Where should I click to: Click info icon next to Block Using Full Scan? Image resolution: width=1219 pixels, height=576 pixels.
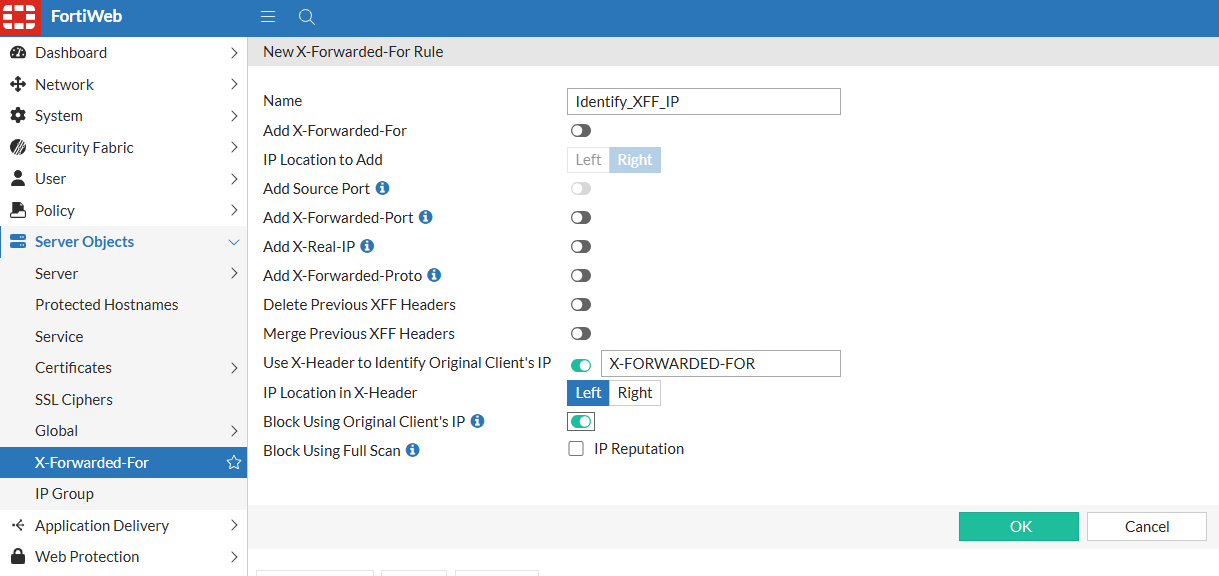click(412, 450)
